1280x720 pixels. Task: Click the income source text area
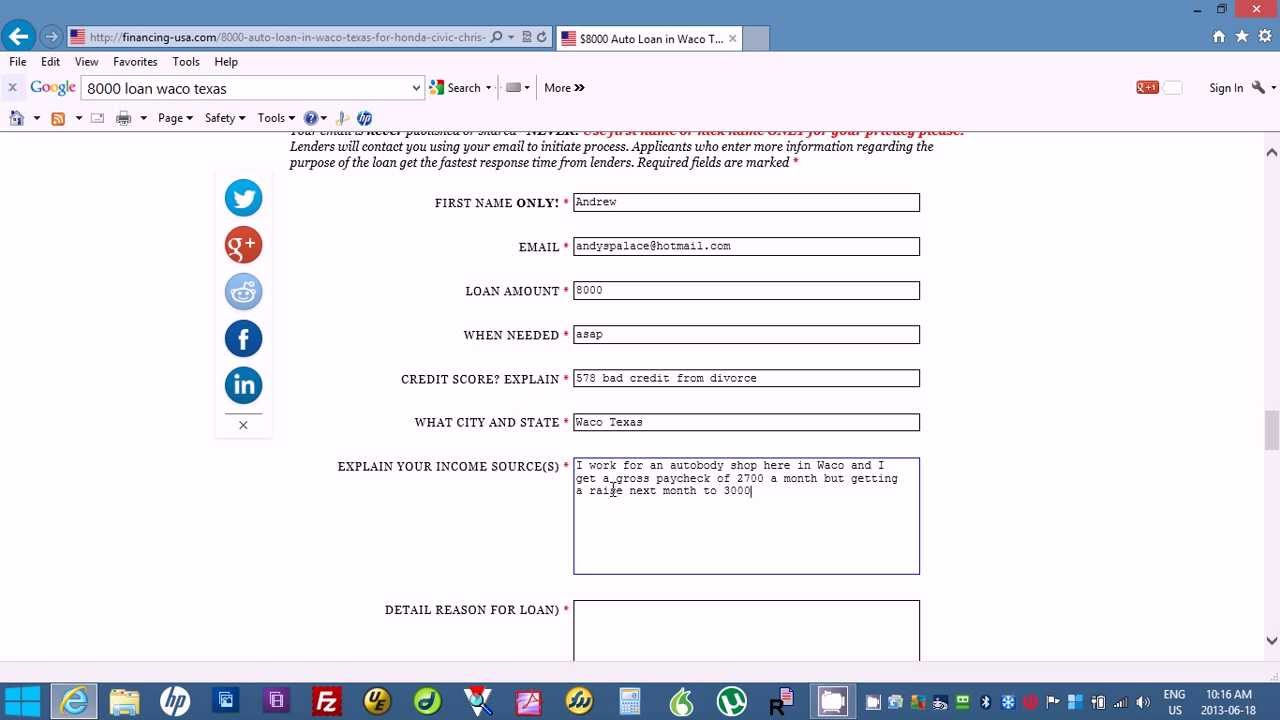coord(746,516)
